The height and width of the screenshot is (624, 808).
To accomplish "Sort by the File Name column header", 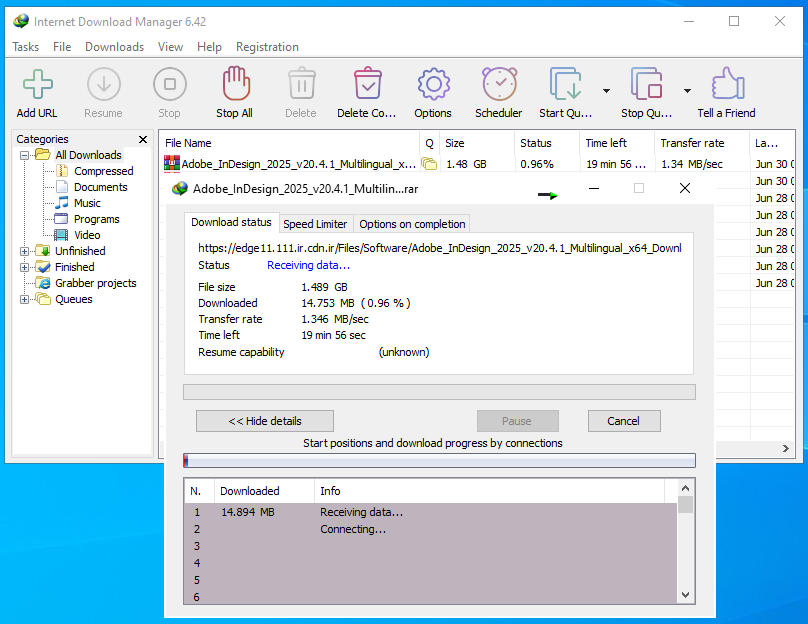I will 289,143.
